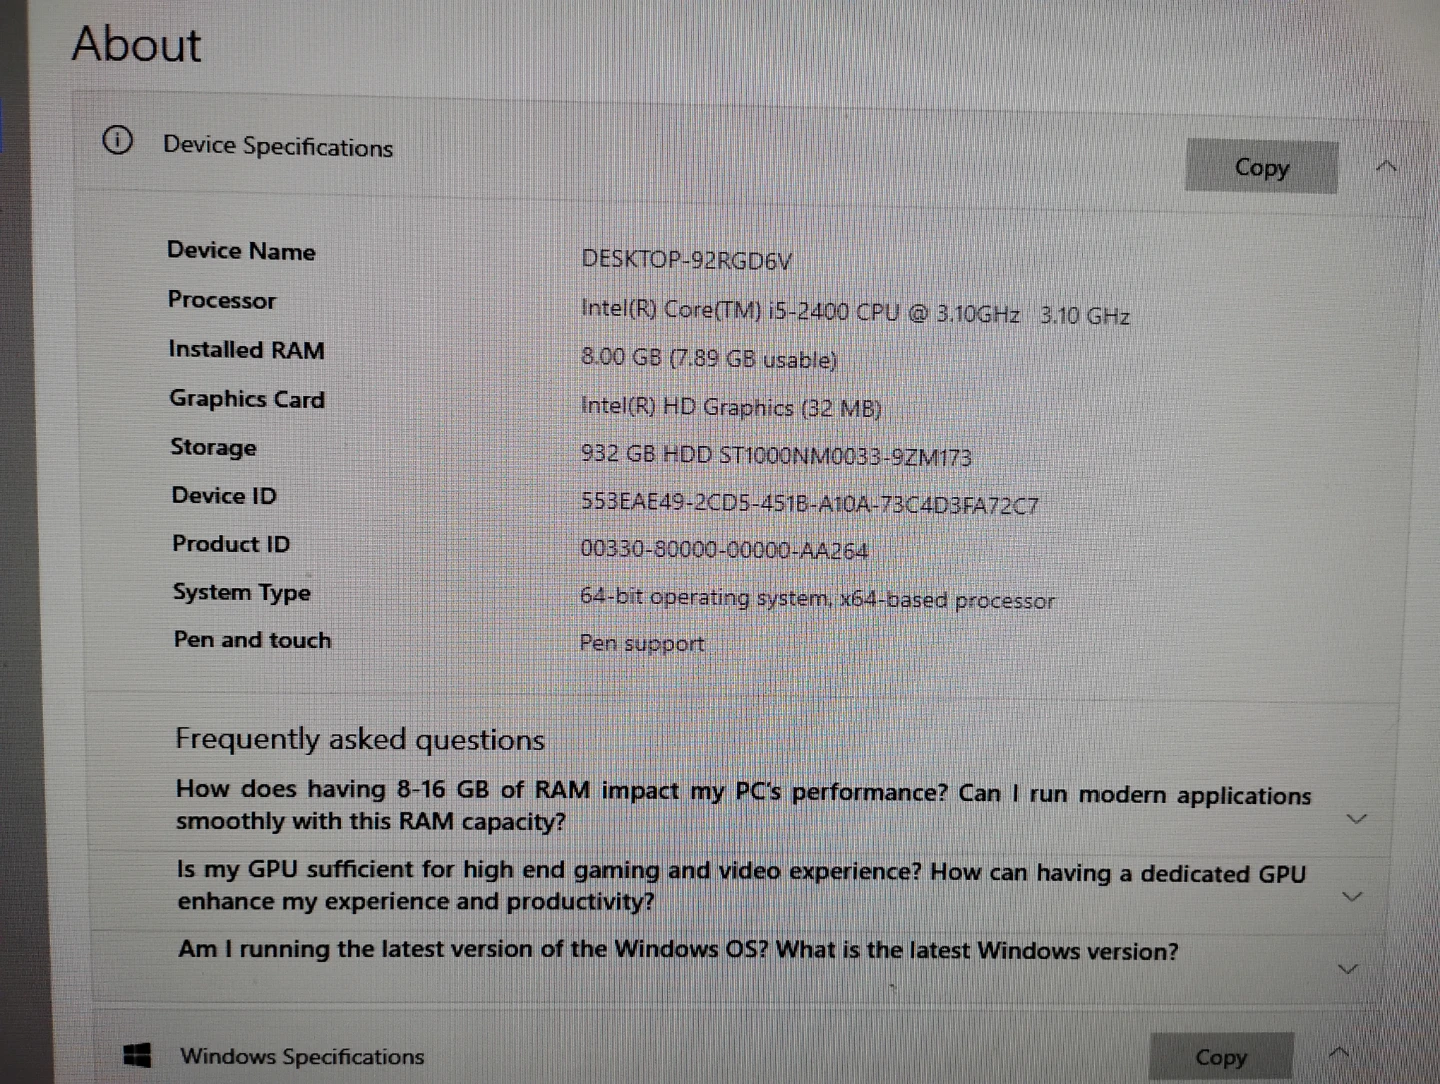Copy the Device Specifications details
Viewport: 1440px width, 1084px height.
point(1261,167)
